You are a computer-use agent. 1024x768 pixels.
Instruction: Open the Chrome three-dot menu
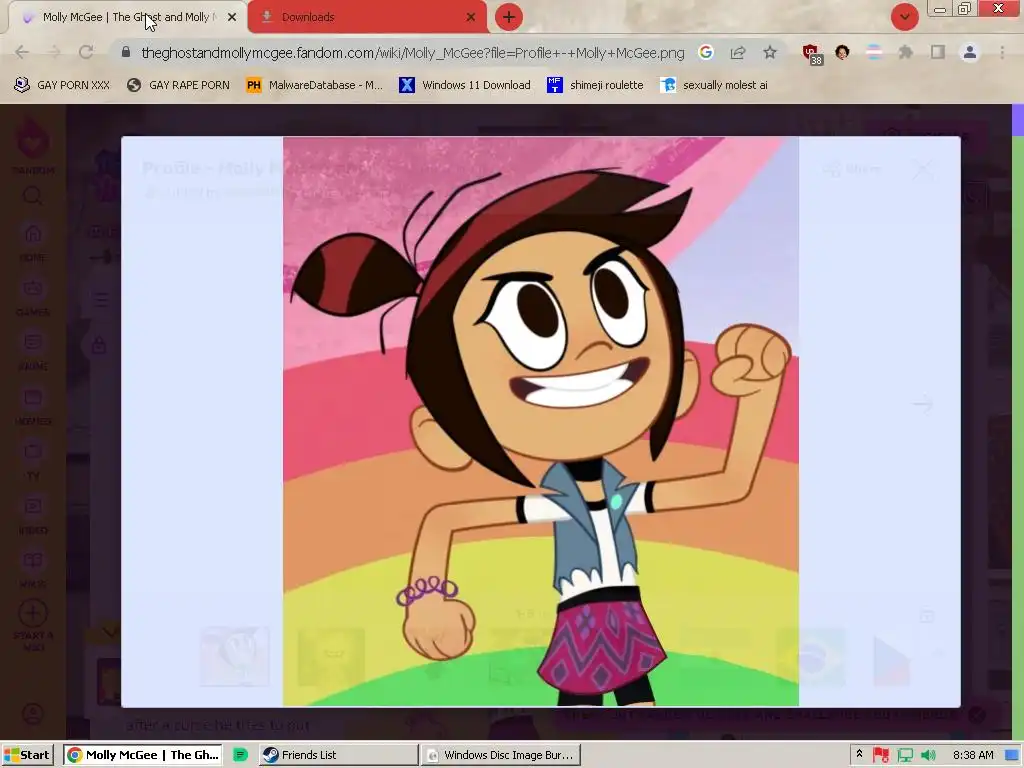click(x=1002, y=52)
